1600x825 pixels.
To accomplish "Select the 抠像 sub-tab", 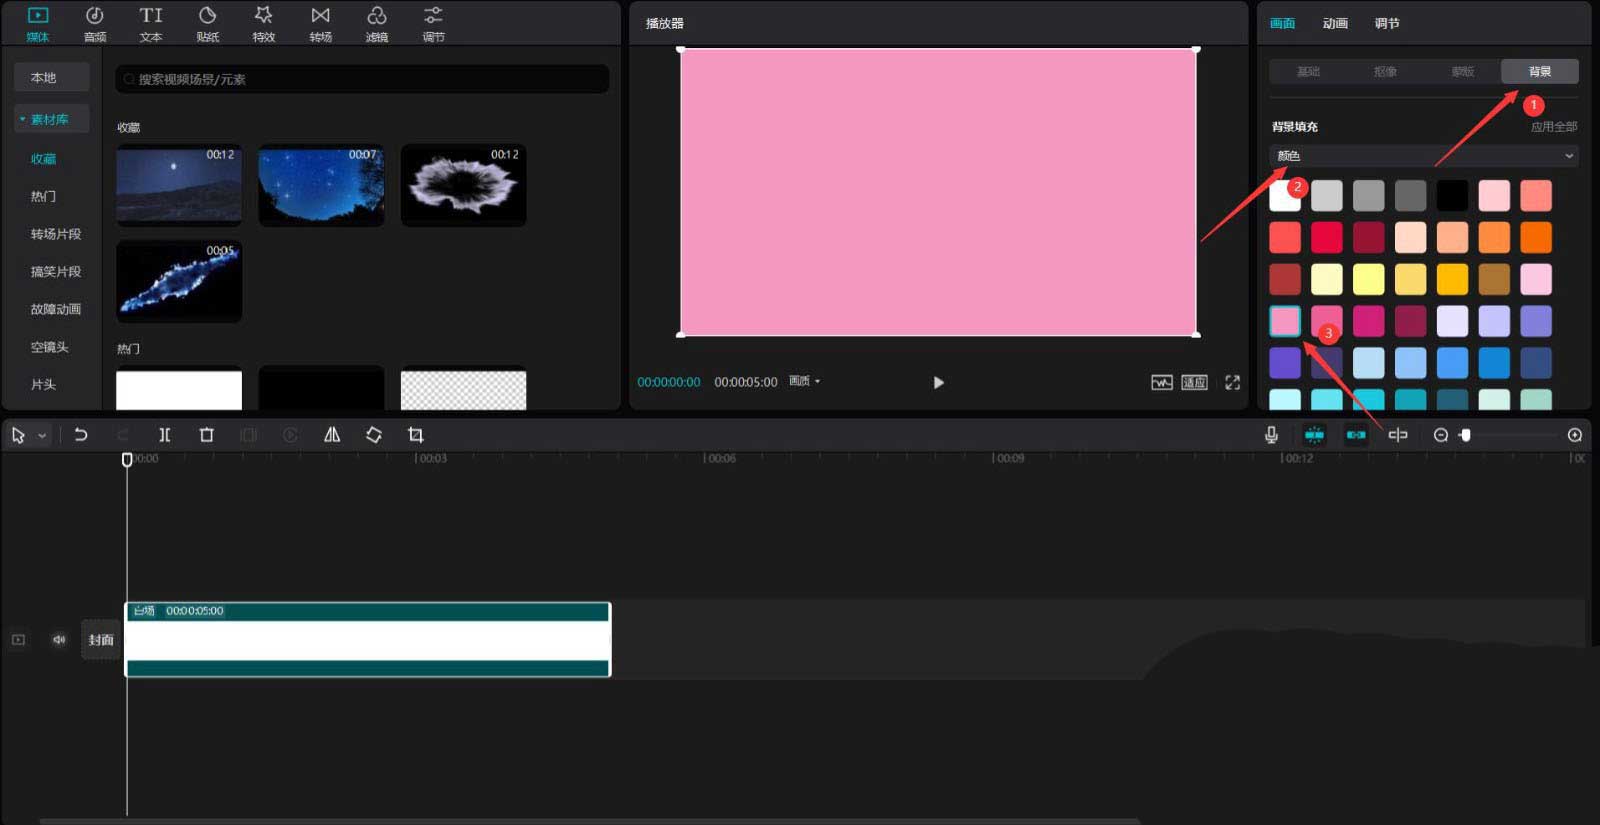I will tap(1385, 71).
